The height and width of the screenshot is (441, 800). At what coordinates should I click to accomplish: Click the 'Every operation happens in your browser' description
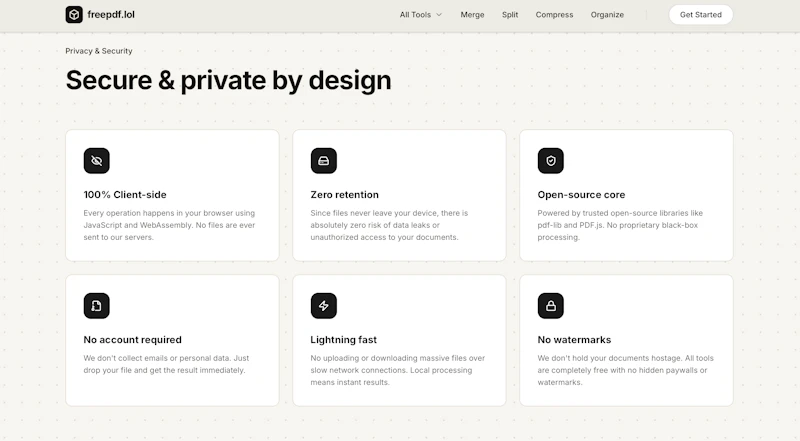pos(169,225)
